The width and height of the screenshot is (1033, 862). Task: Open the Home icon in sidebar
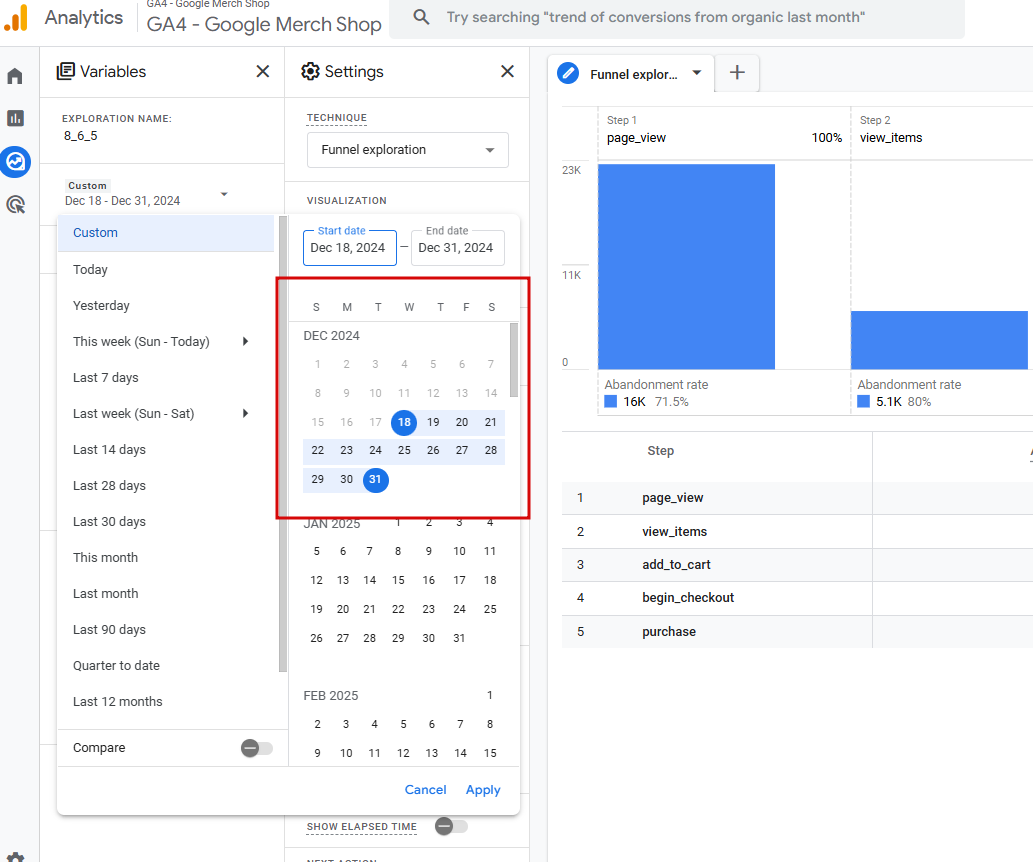tap(15, 76)
